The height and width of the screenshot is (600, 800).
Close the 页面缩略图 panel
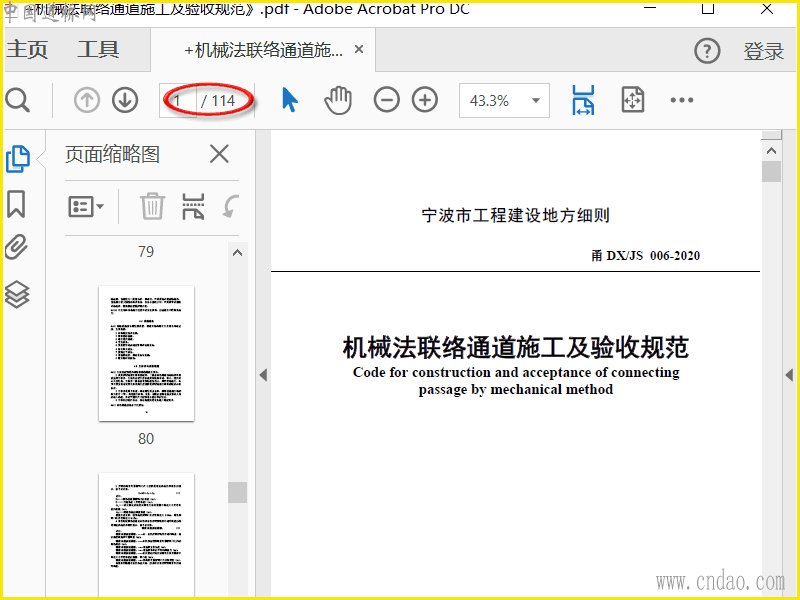[219, 154]
